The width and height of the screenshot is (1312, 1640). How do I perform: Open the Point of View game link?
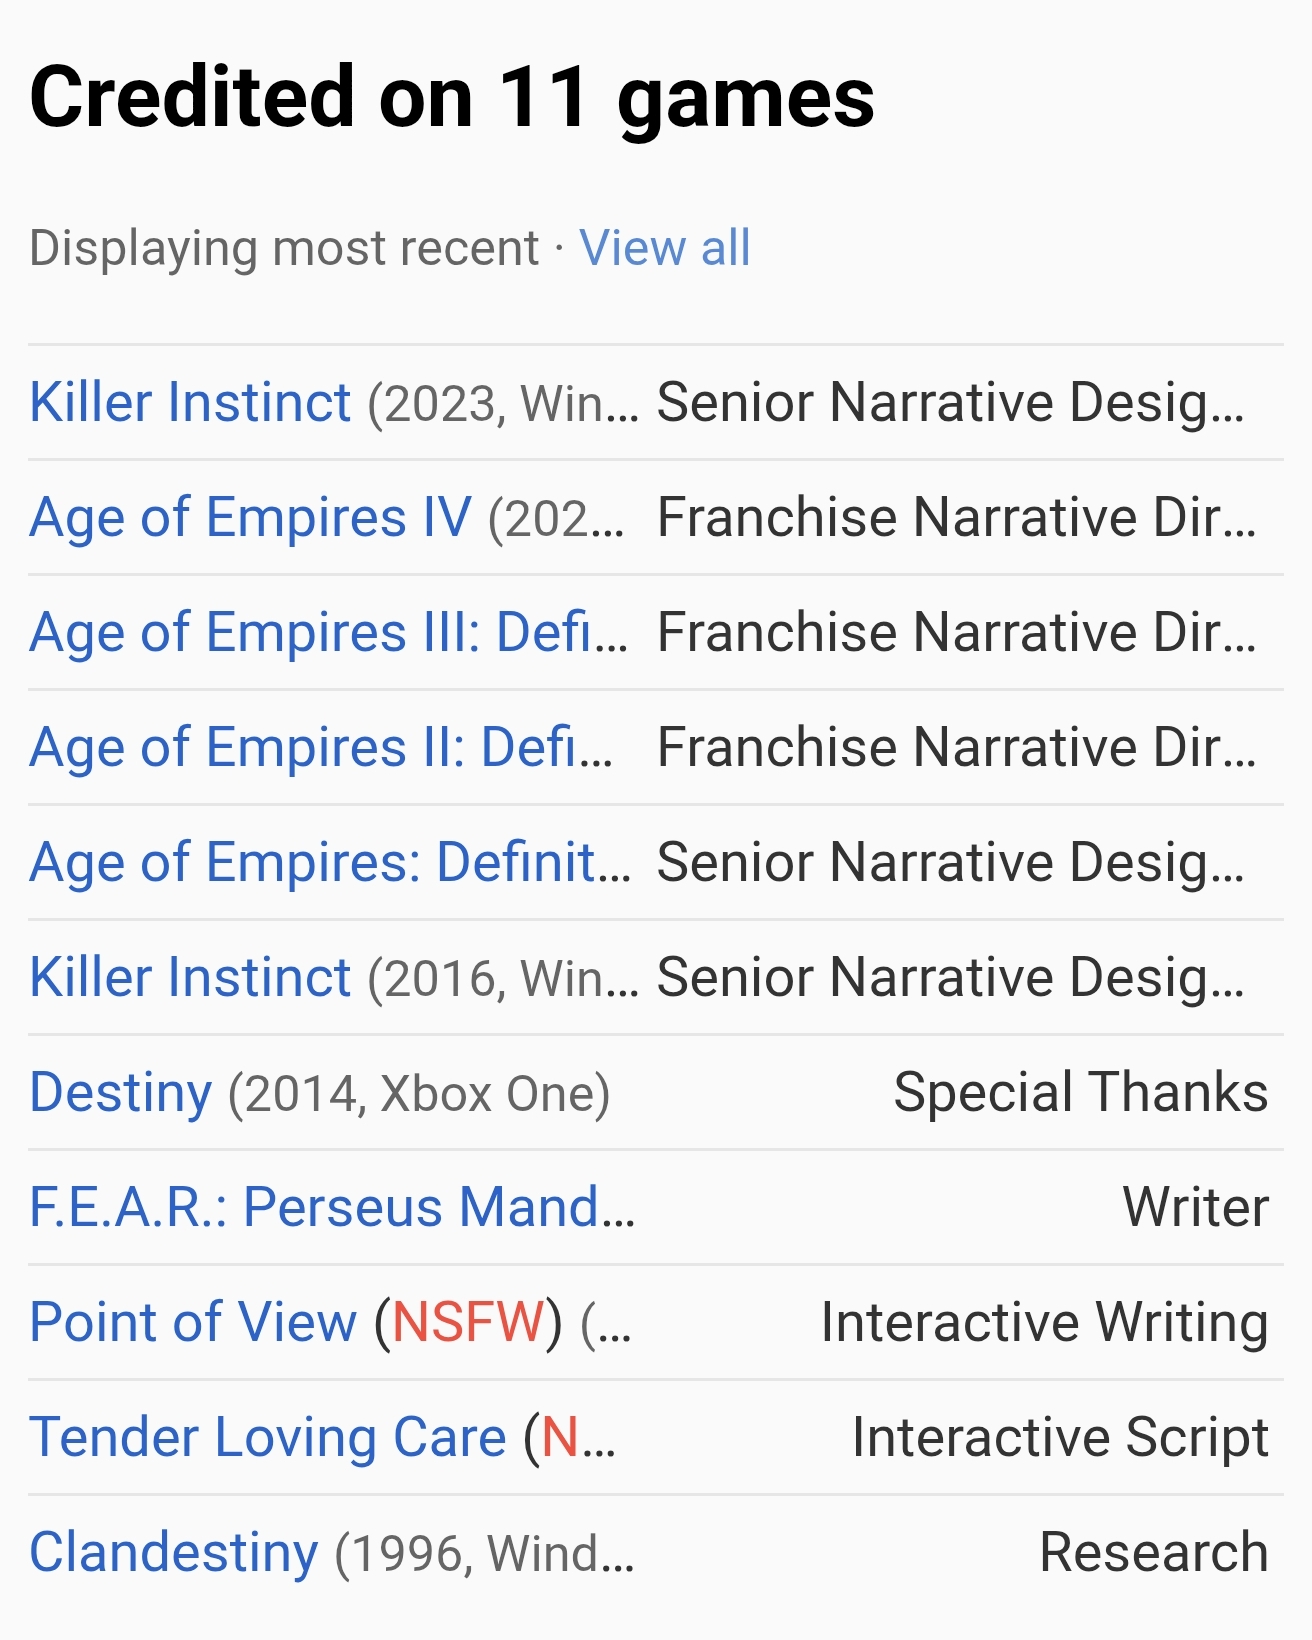click(193, 1323)
